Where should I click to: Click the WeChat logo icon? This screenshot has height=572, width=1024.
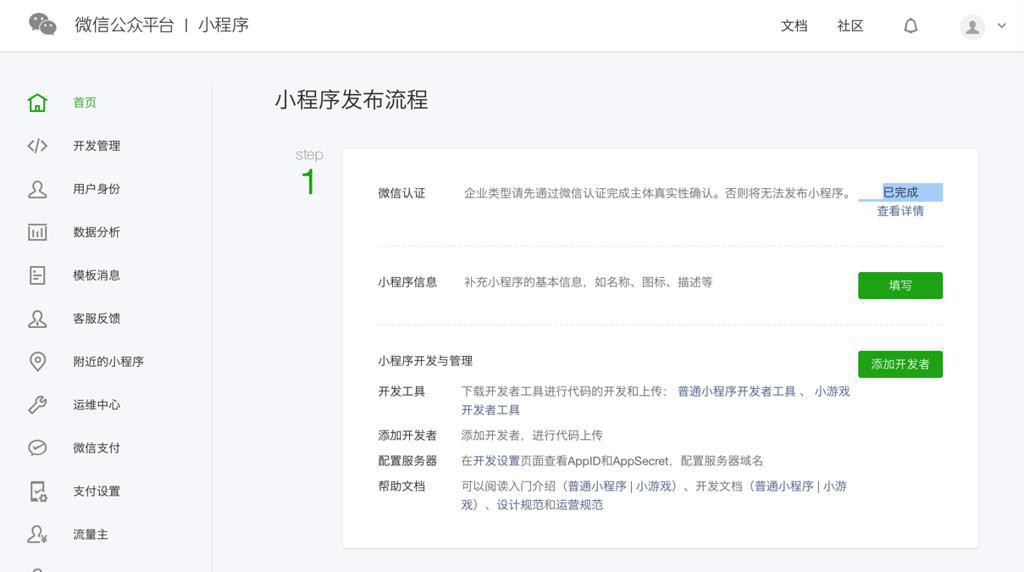click(x=42, y=24)
